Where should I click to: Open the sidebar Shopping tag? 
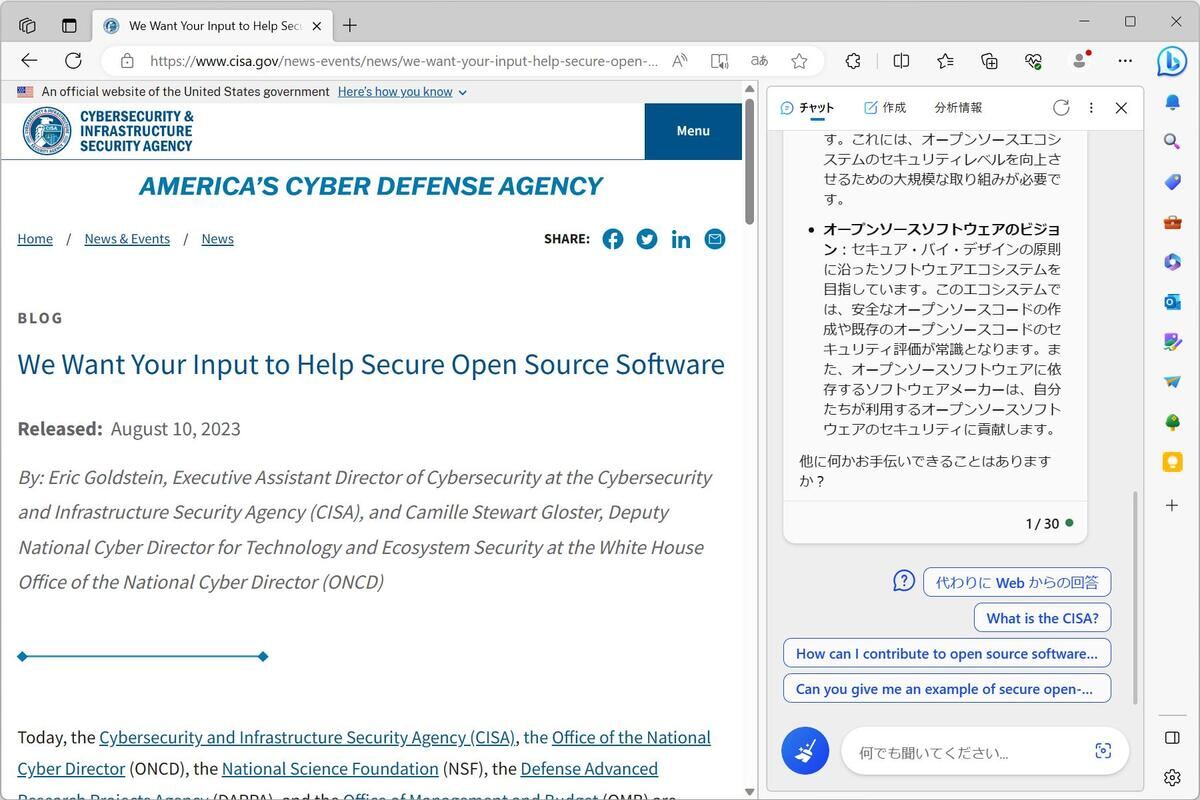click(x=1173, y=182)
